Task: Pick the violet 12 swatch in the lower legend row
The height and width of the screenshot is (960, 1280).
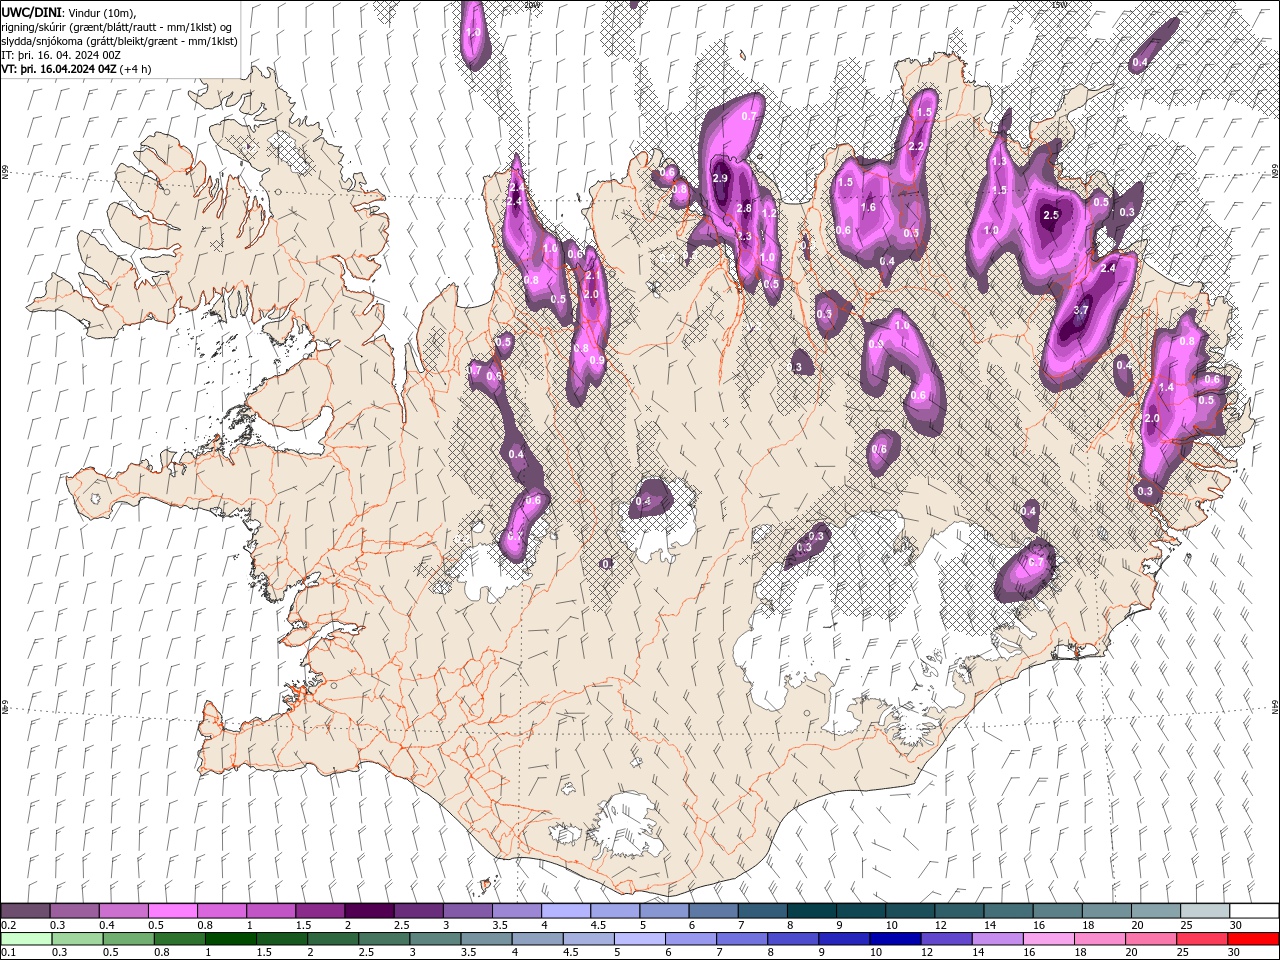Action: pyautogui.click(x=946, y=939)
